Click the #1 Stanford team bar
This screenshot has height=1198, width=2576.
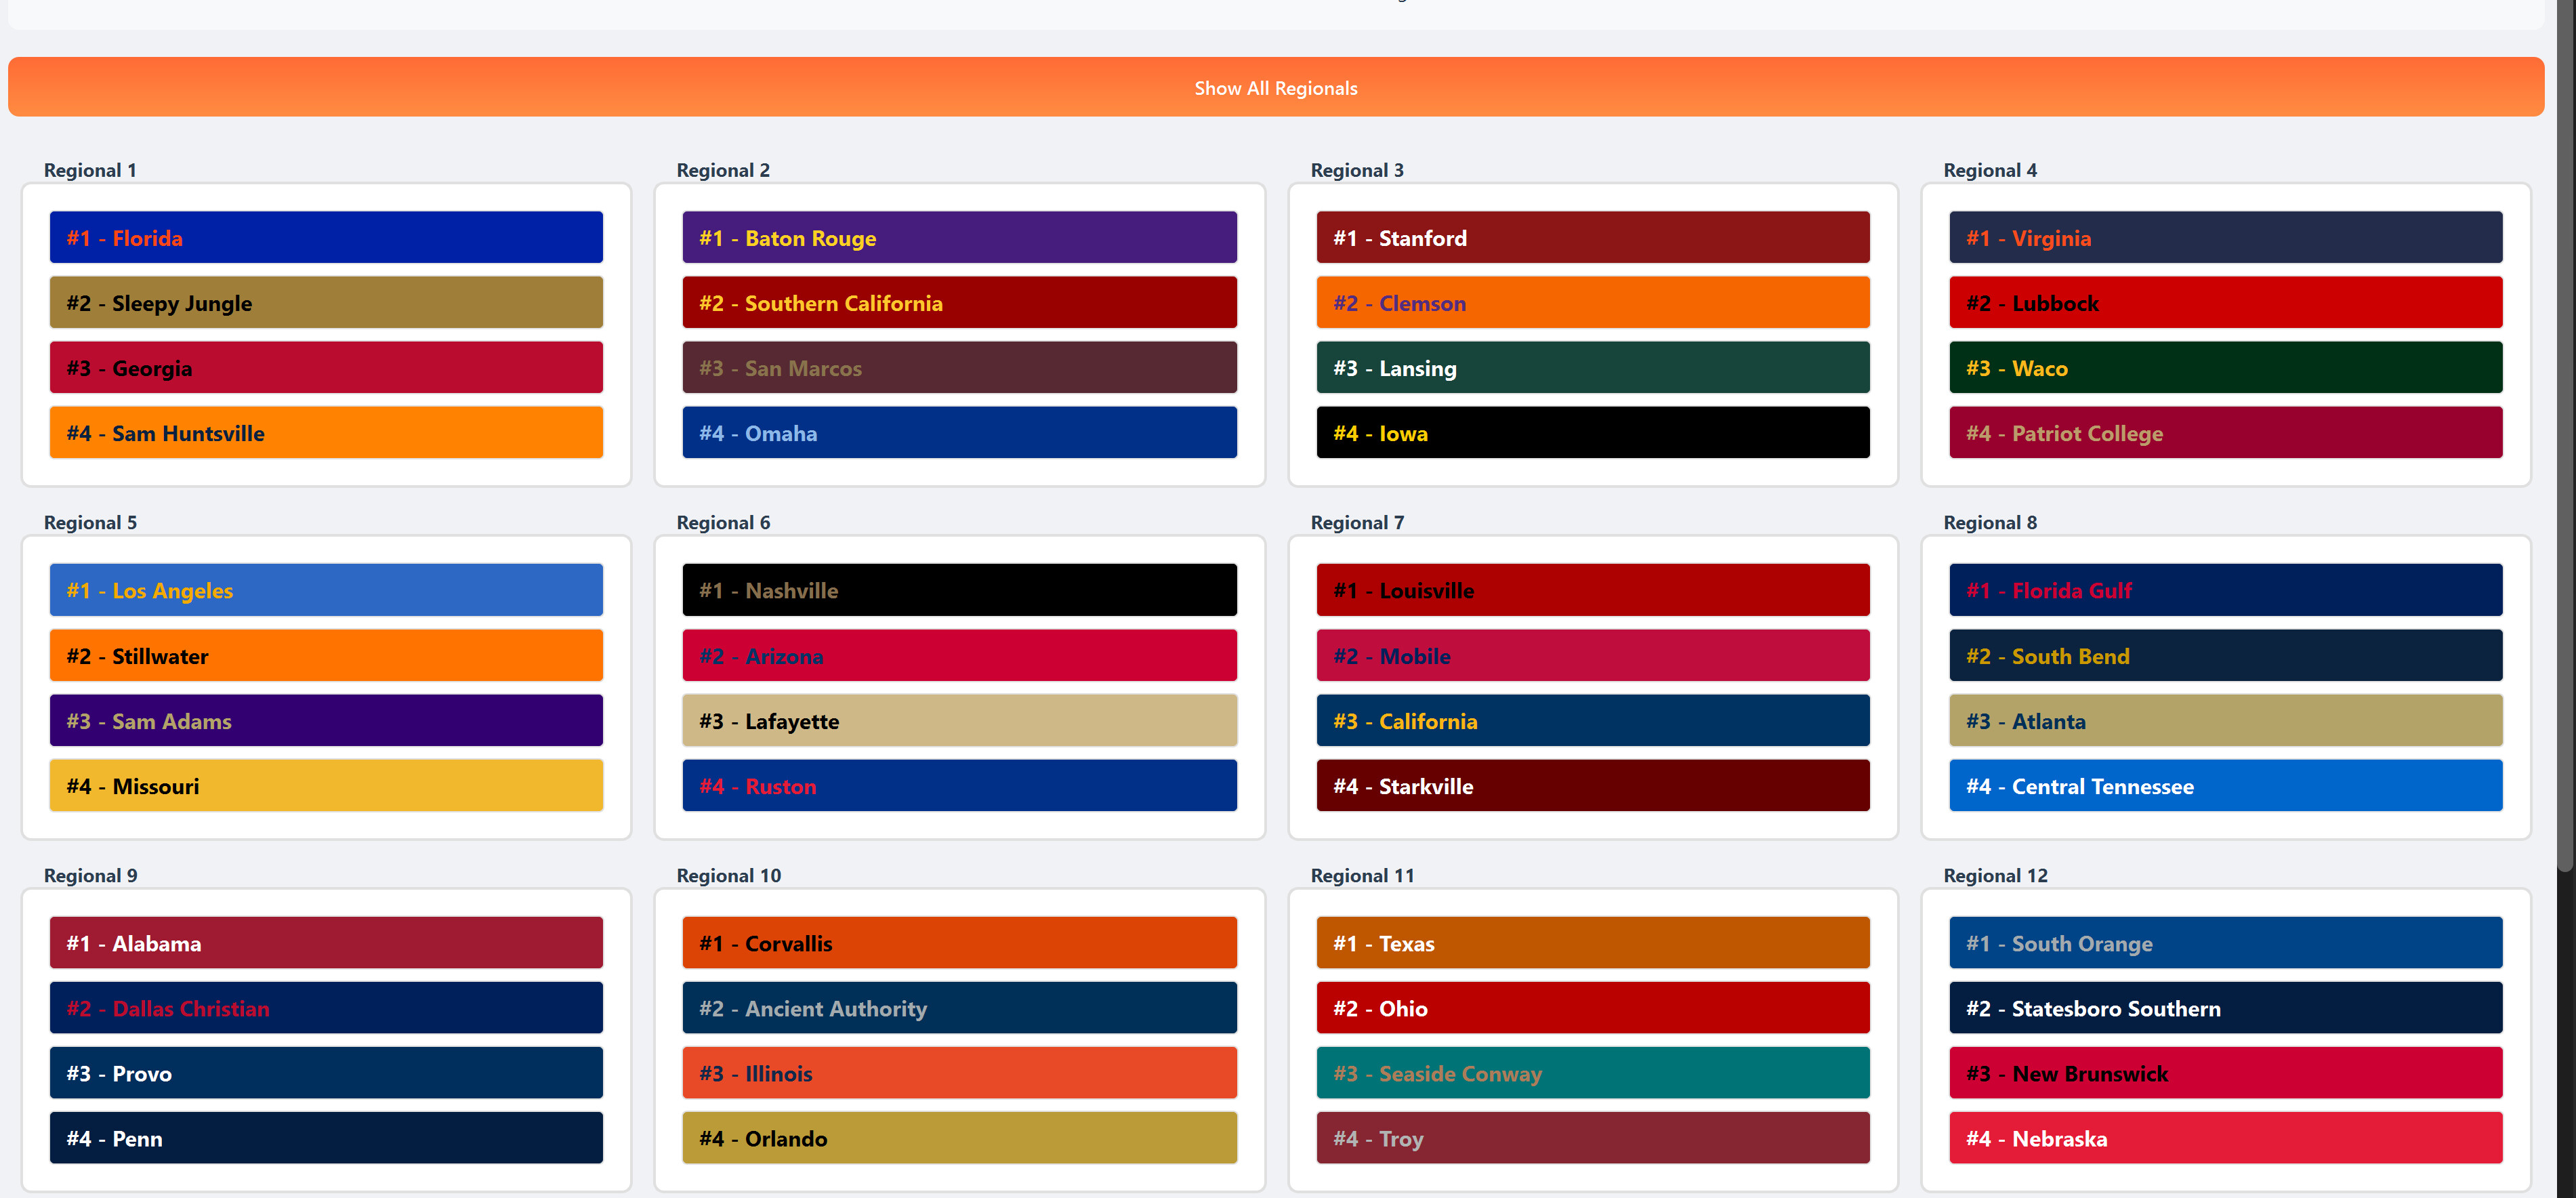coord(1592,238)
